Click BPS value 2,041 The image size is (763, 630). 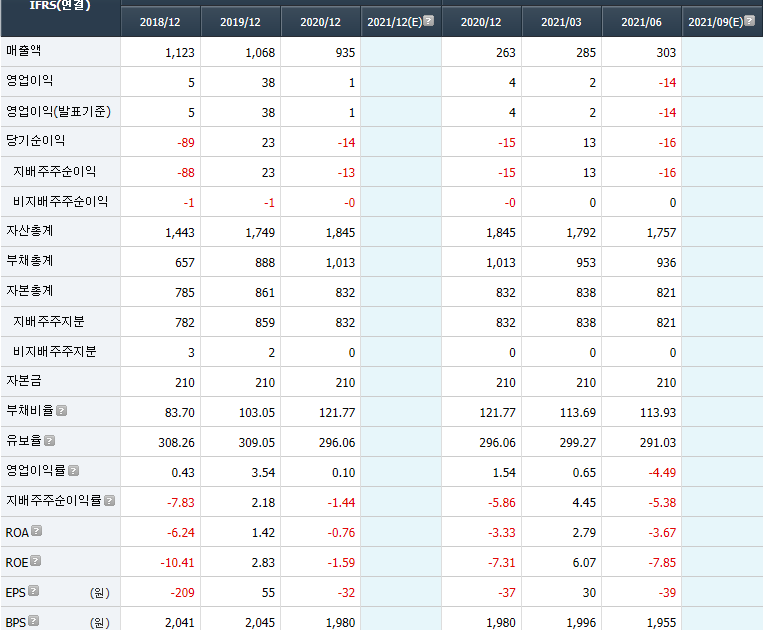tap(180, 623)
